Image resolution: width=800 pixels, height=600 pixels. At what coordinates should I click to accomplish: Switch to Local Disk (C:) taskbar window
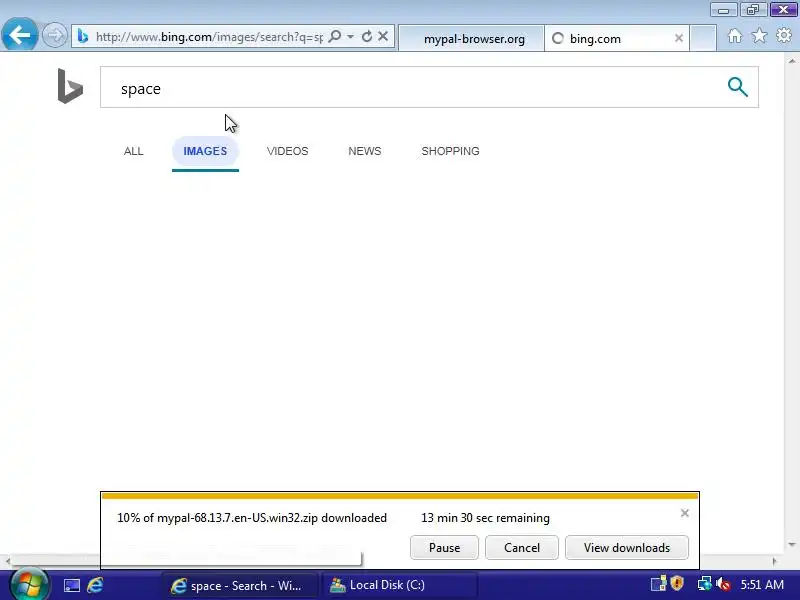399,585
